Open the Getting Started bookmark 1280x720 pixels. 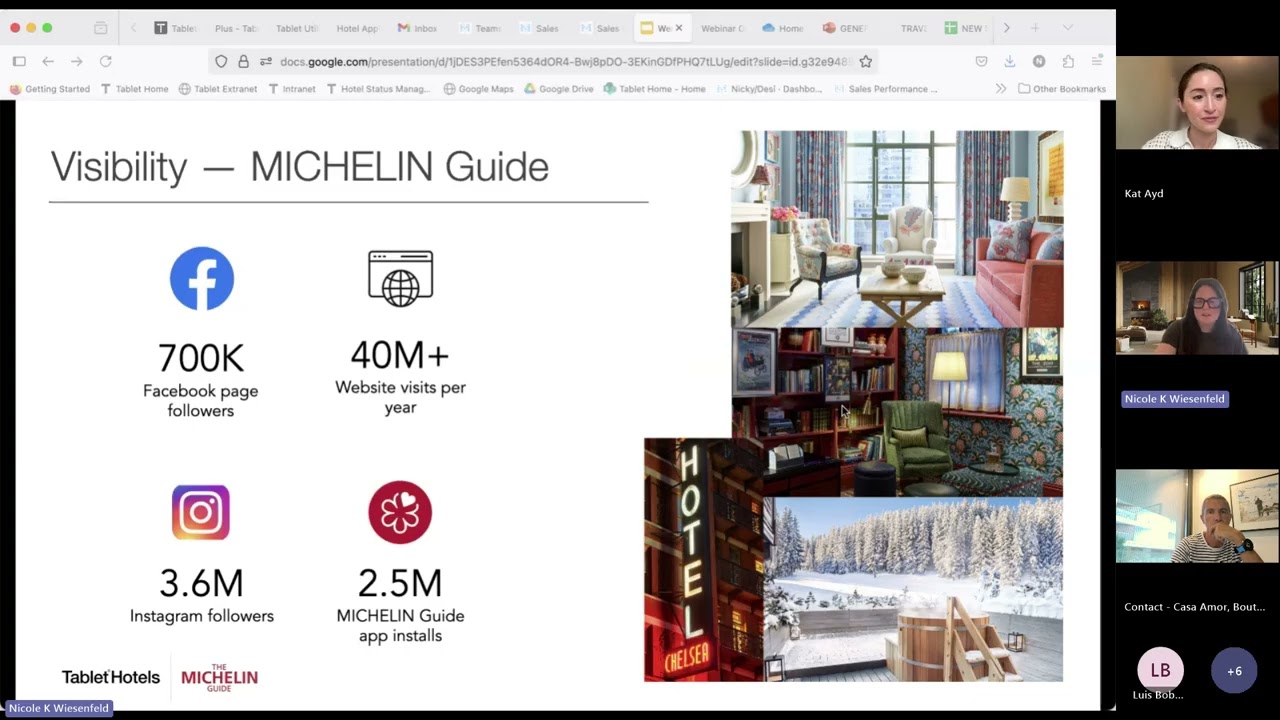(49, 89)
